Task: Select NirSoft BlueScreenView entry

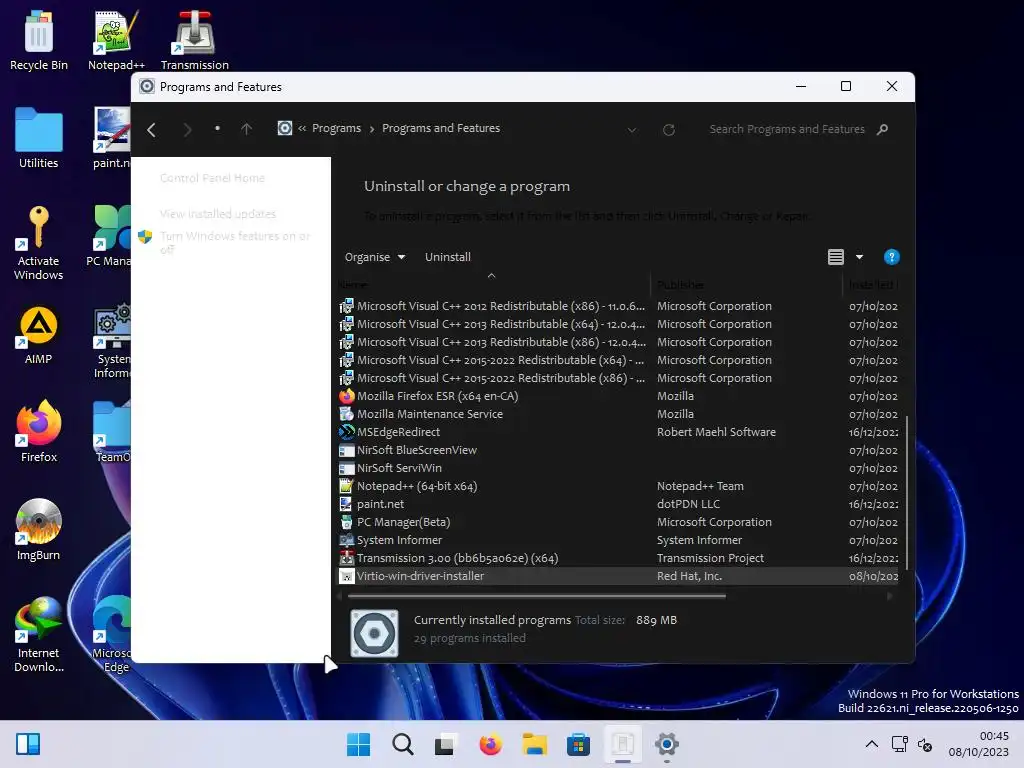Action: pyautogui.click(x=618, y=450)
